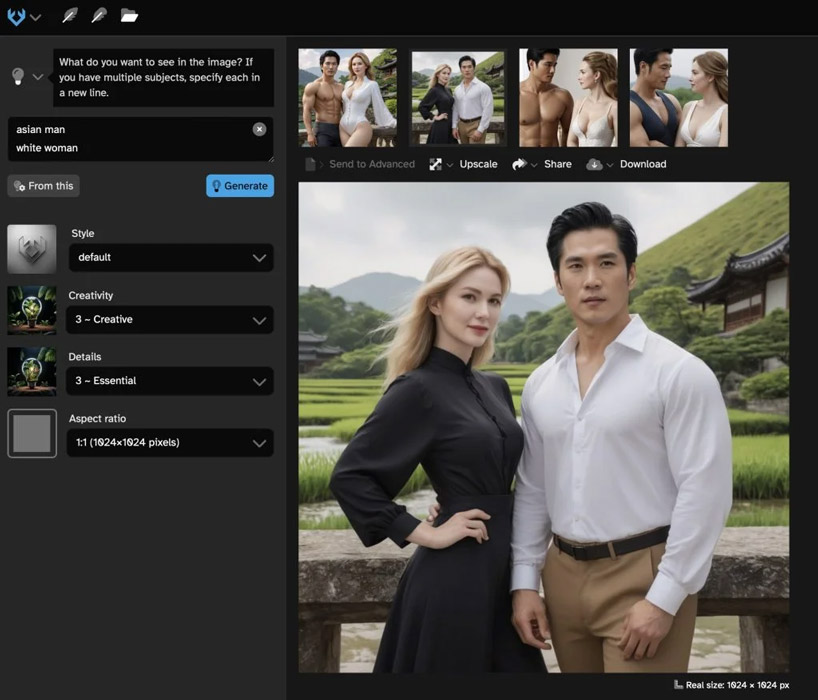
Task: Click the Send to Advanced option
Action: coord(371,164)
